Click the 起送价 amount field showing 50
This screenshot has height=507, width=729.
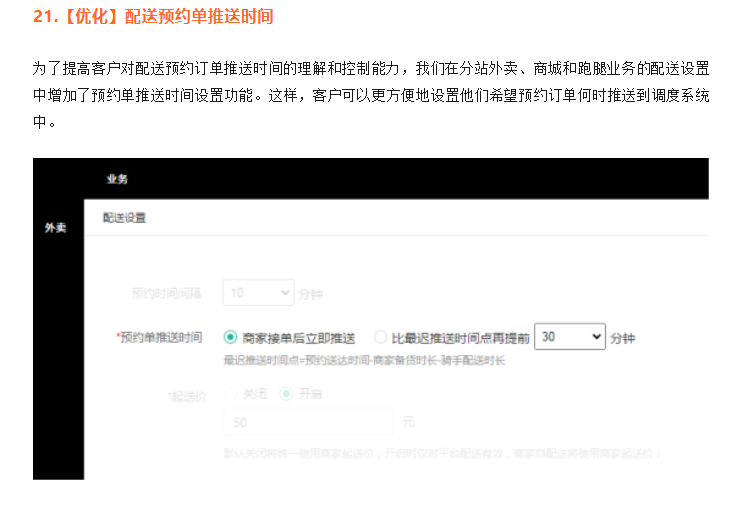(x=308, y=423)
